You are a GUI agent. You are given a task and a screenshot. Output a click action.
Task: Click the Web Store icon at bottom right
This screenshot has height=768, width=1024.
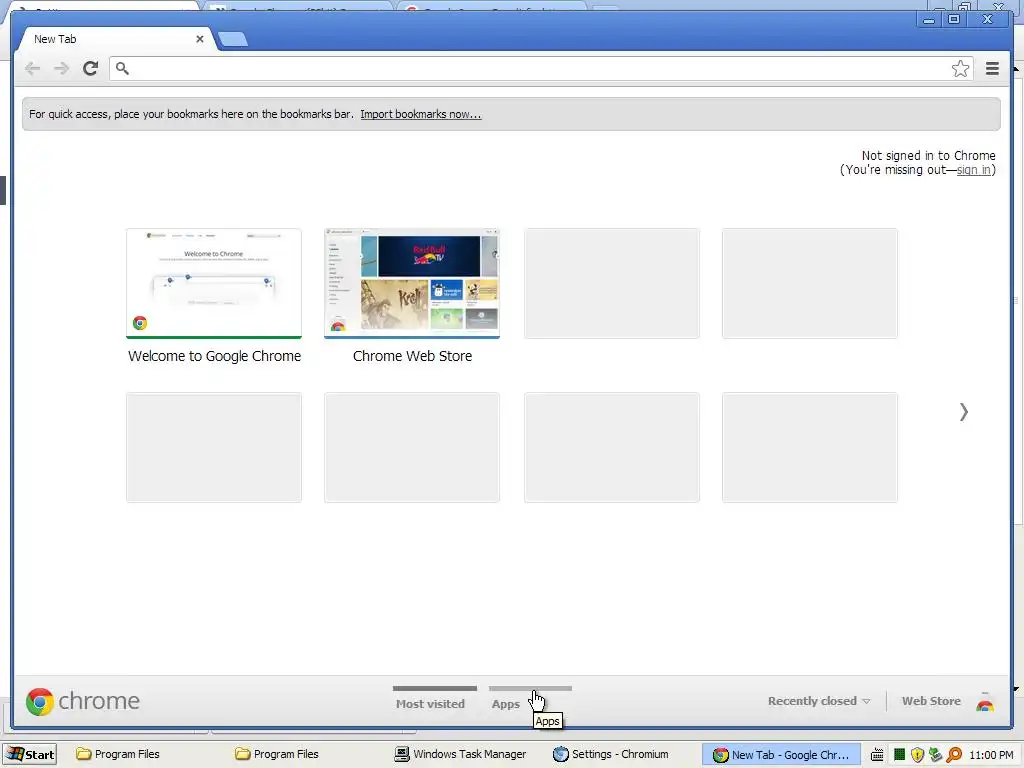[985, 702]
